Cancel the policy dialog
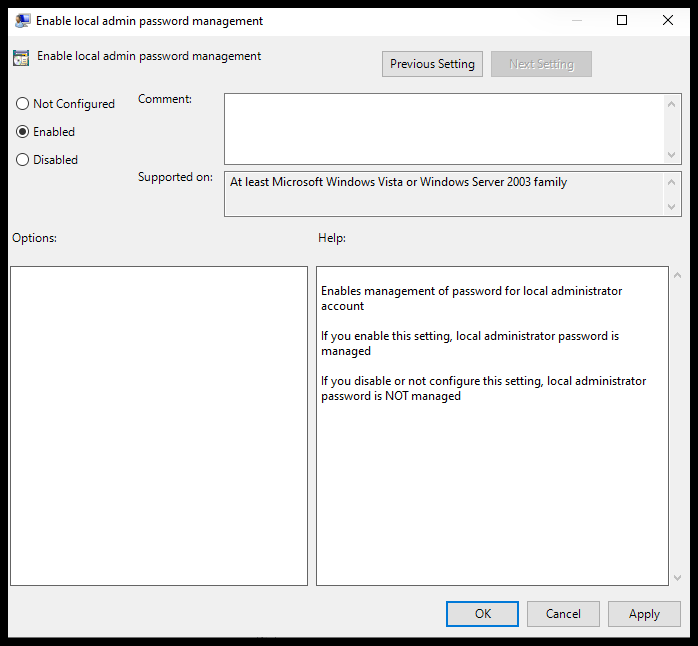The height and width of the screenshot is (646, 698). [563, 614]
